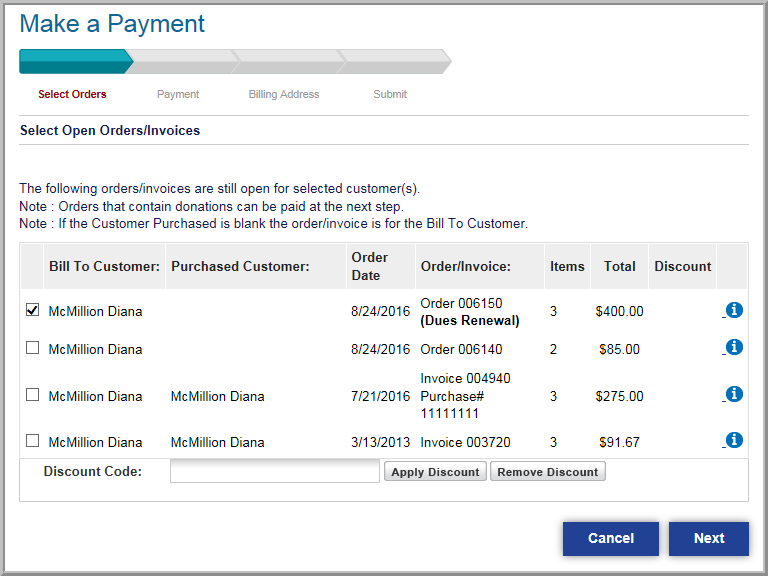This screenshot has height=576, width=768.
Task: Proceed with the Next button
Action: click(709, 538)
